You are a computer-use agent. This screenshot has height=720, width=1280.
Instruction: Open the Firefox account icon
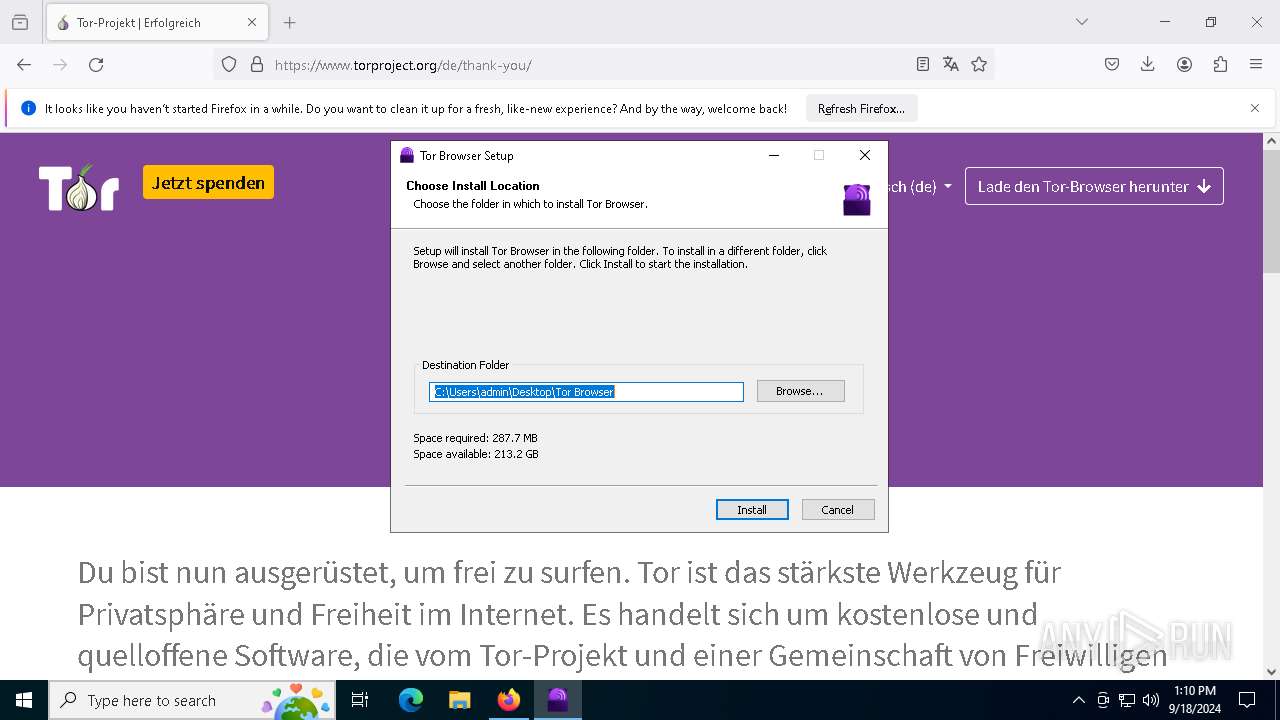pyautogui.click(x=1184, y=65)
